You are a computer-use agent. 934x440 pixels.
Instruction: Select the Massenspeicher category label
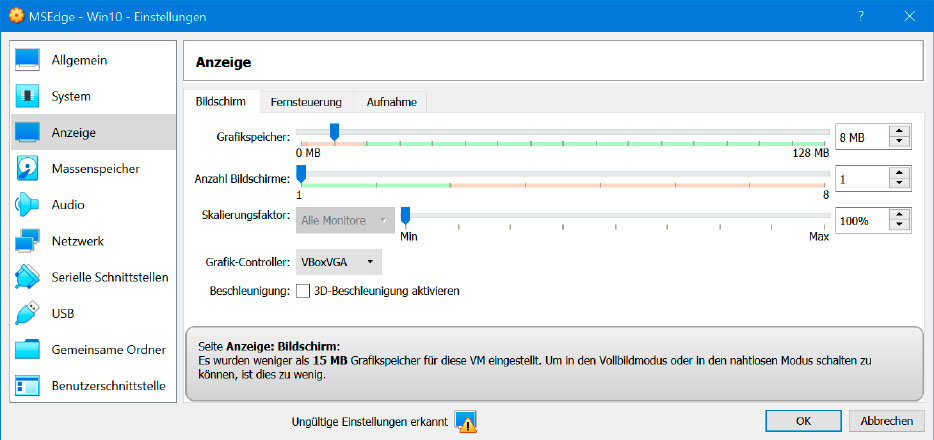(95, 169)
